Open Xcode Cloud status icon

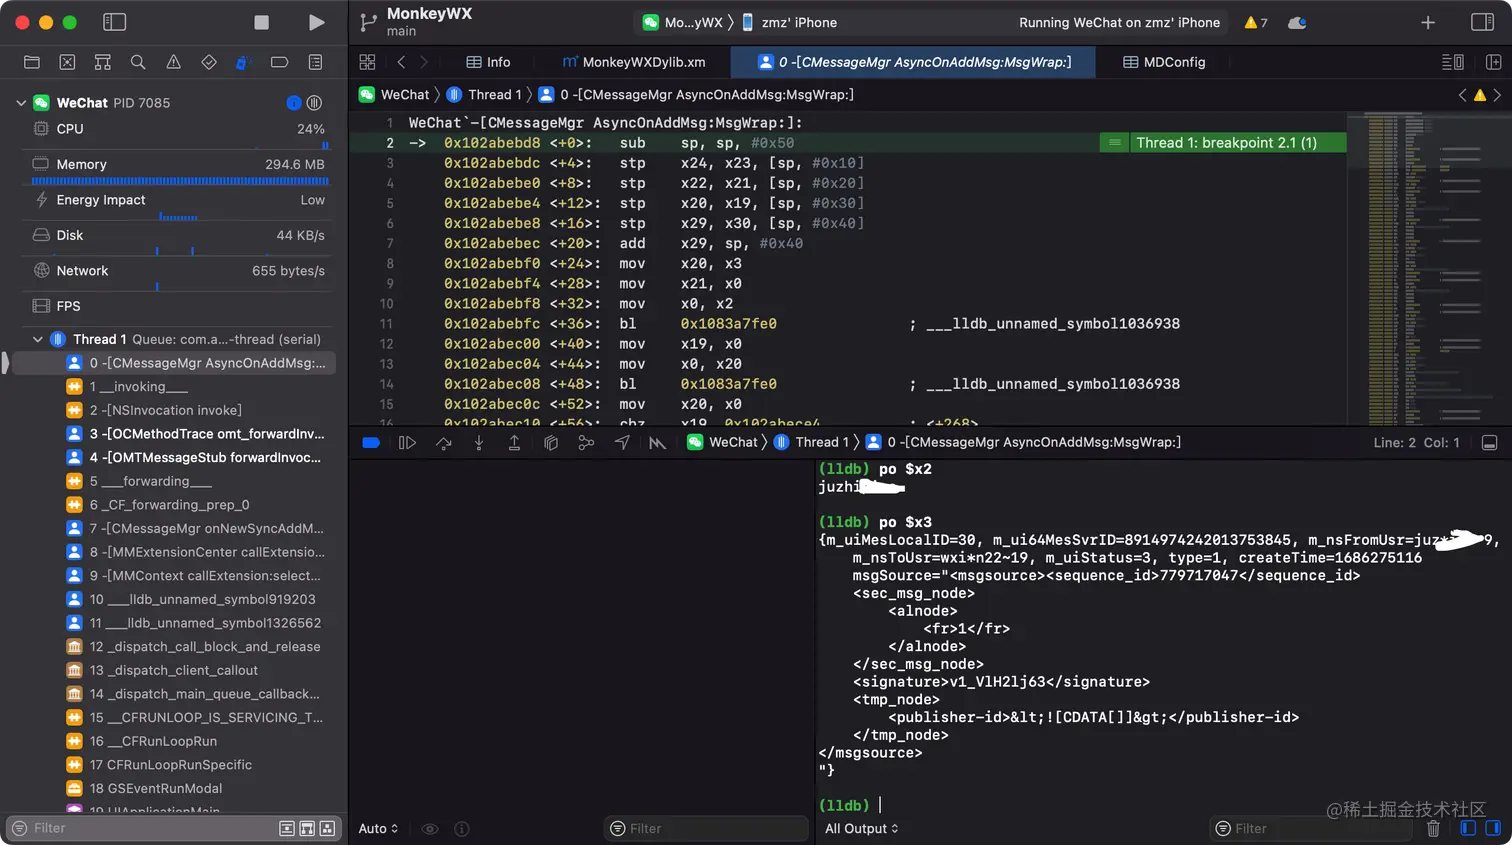pyautogui.click(x=1297, y=22)
